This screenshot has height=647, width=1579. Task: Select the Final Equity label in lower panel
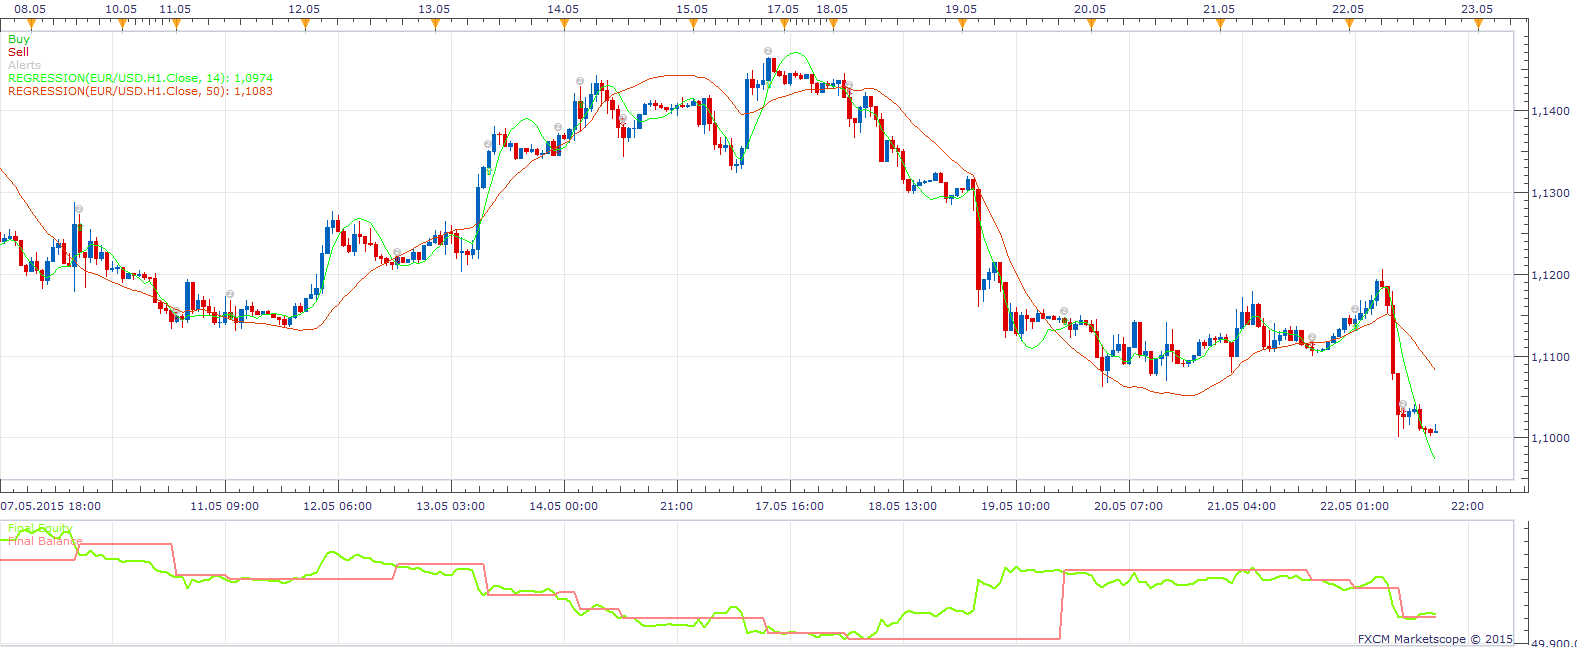pyautogui.click(x=40, y=528)
